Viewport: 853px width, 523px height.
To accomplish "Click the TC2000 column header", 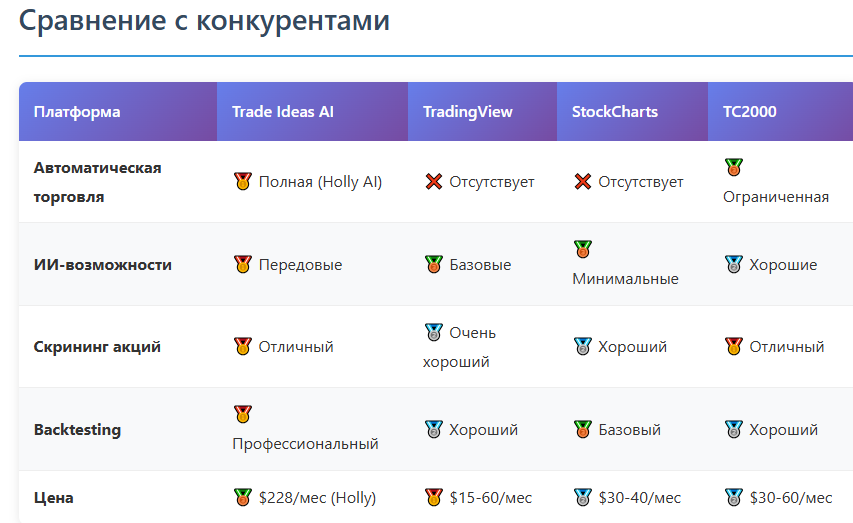I will coord(749,112).
